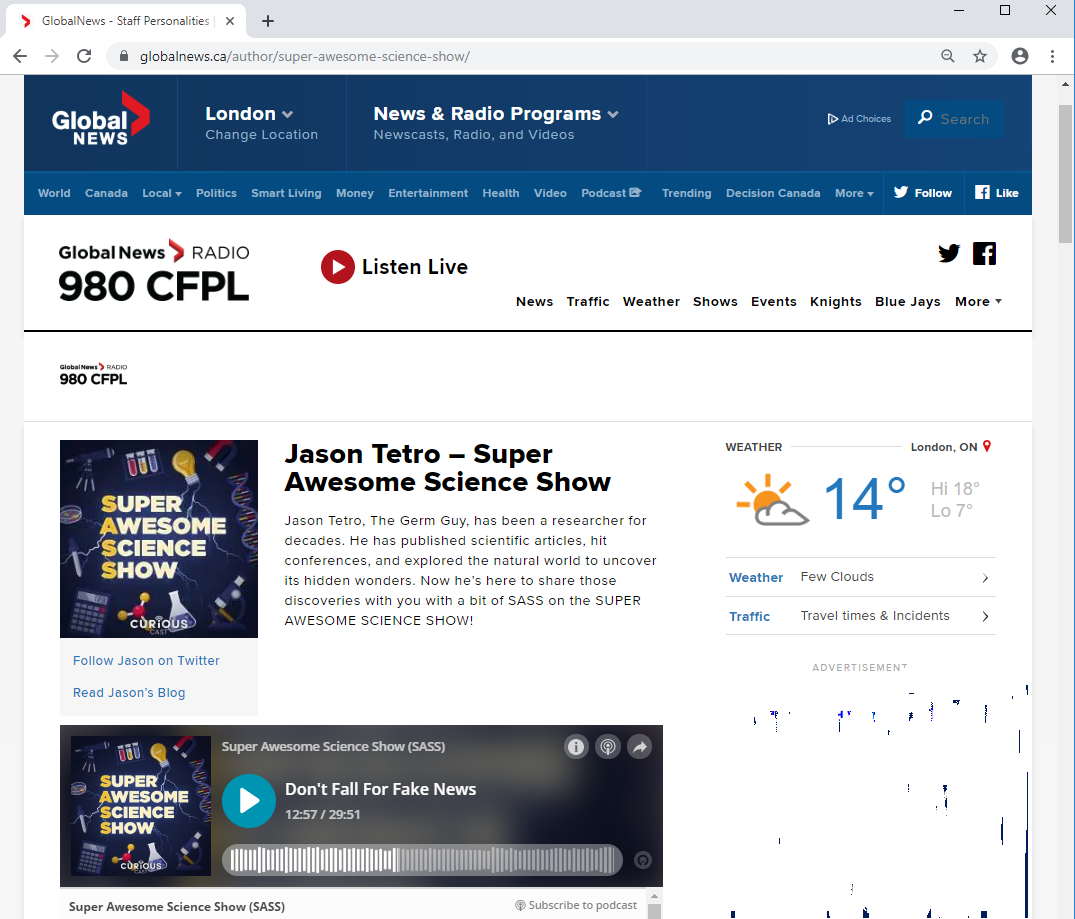The height and width of the screenshot is (919, 1075).
Task: Click the browser address bar URL
Action: click(x=305, y=56)
